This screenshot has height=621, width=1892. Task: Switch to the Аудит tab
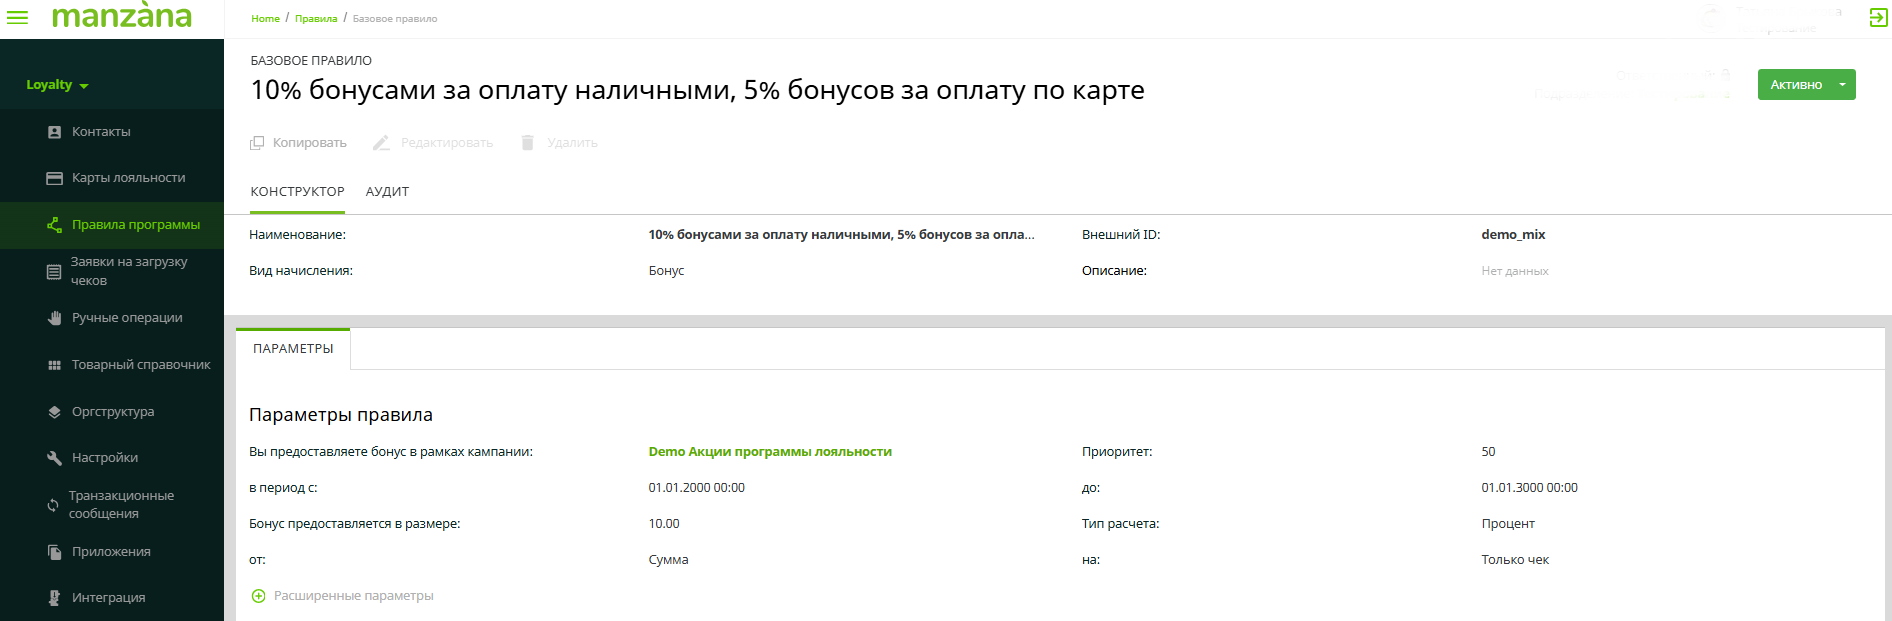pos(387,192)
